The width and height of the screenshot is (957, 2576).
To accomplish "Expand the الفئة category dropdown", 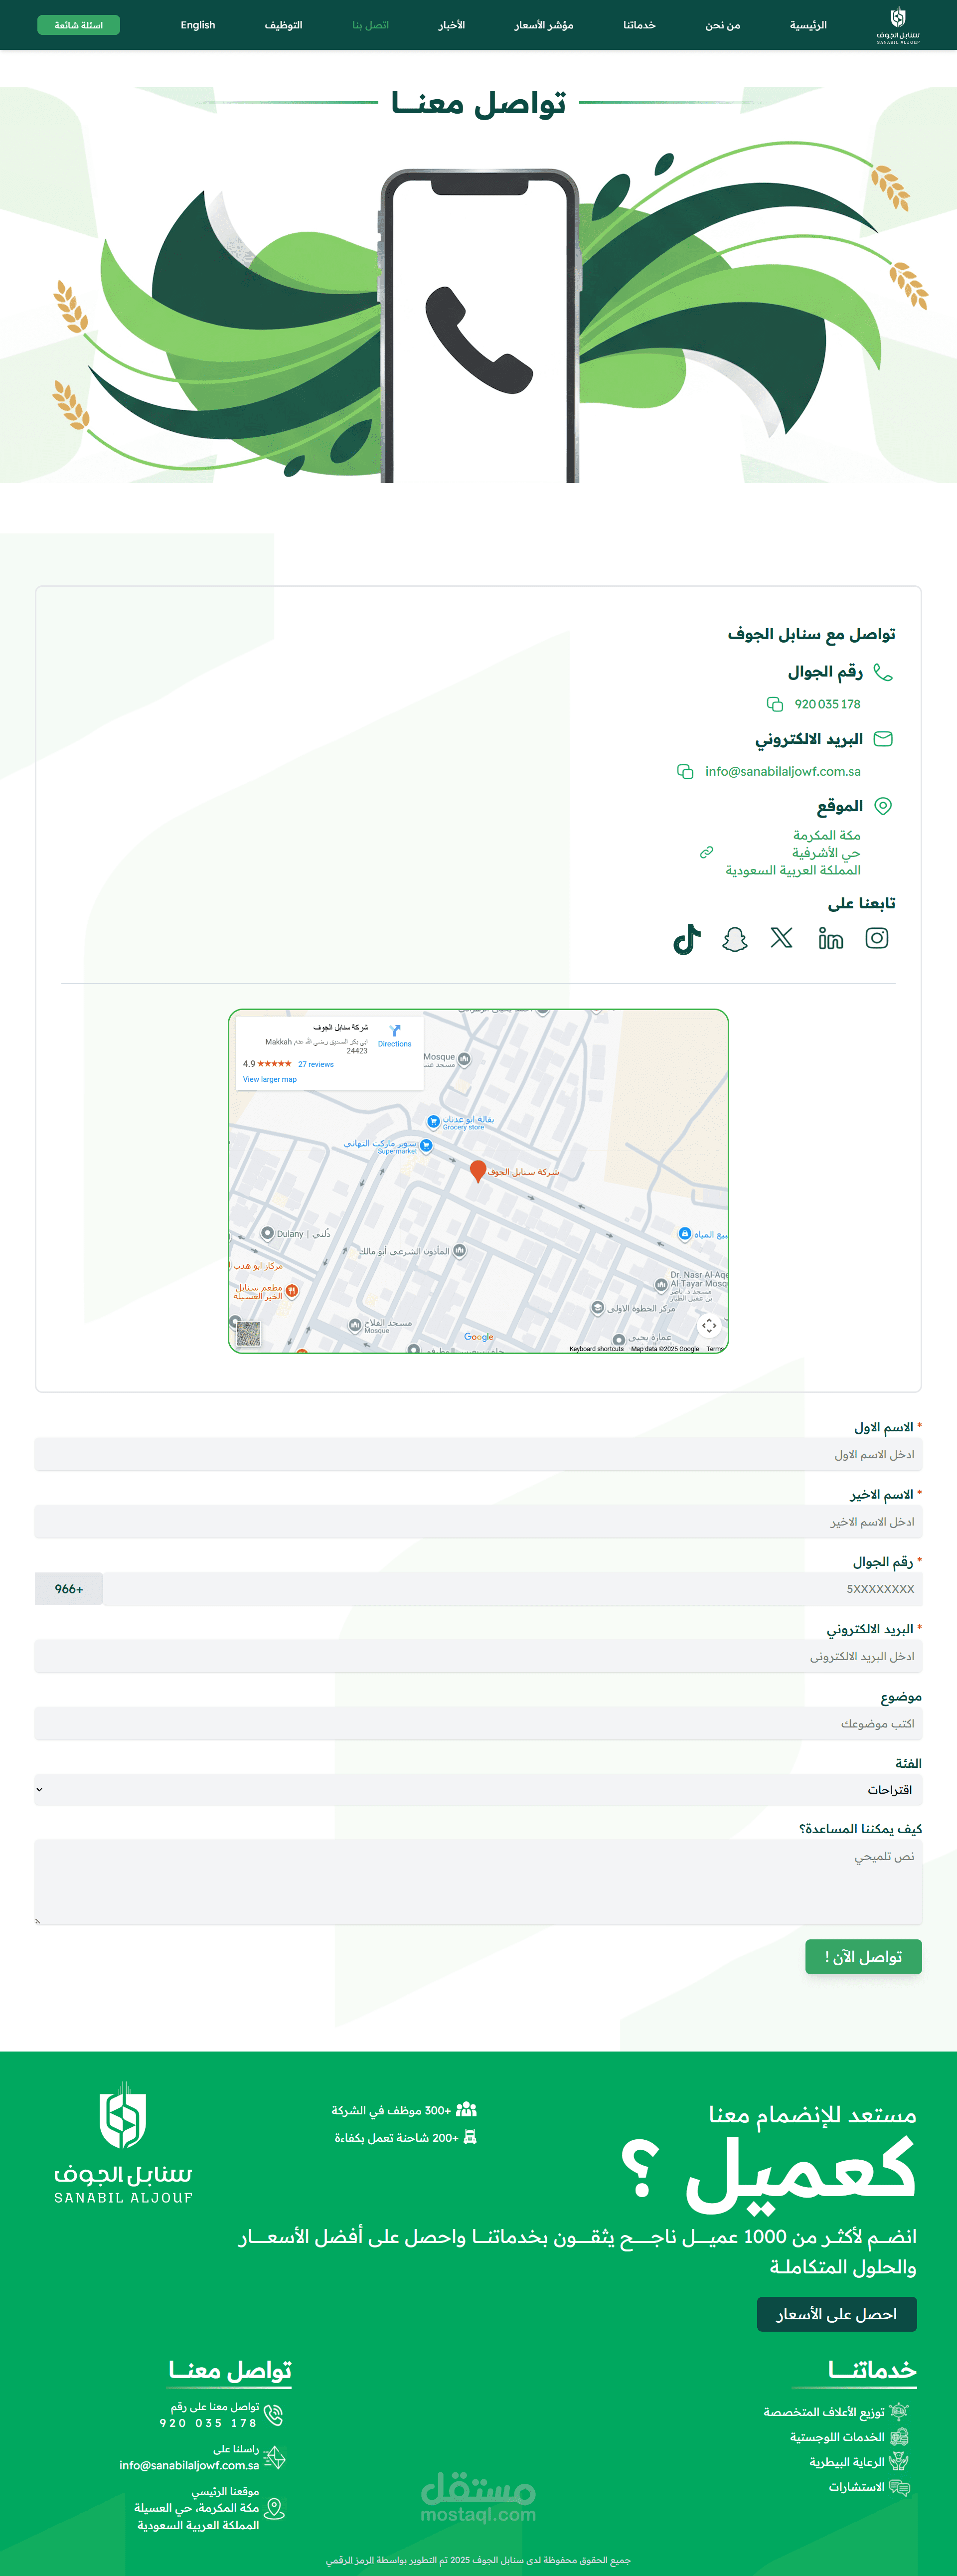I will click(x=478, y=1790).
